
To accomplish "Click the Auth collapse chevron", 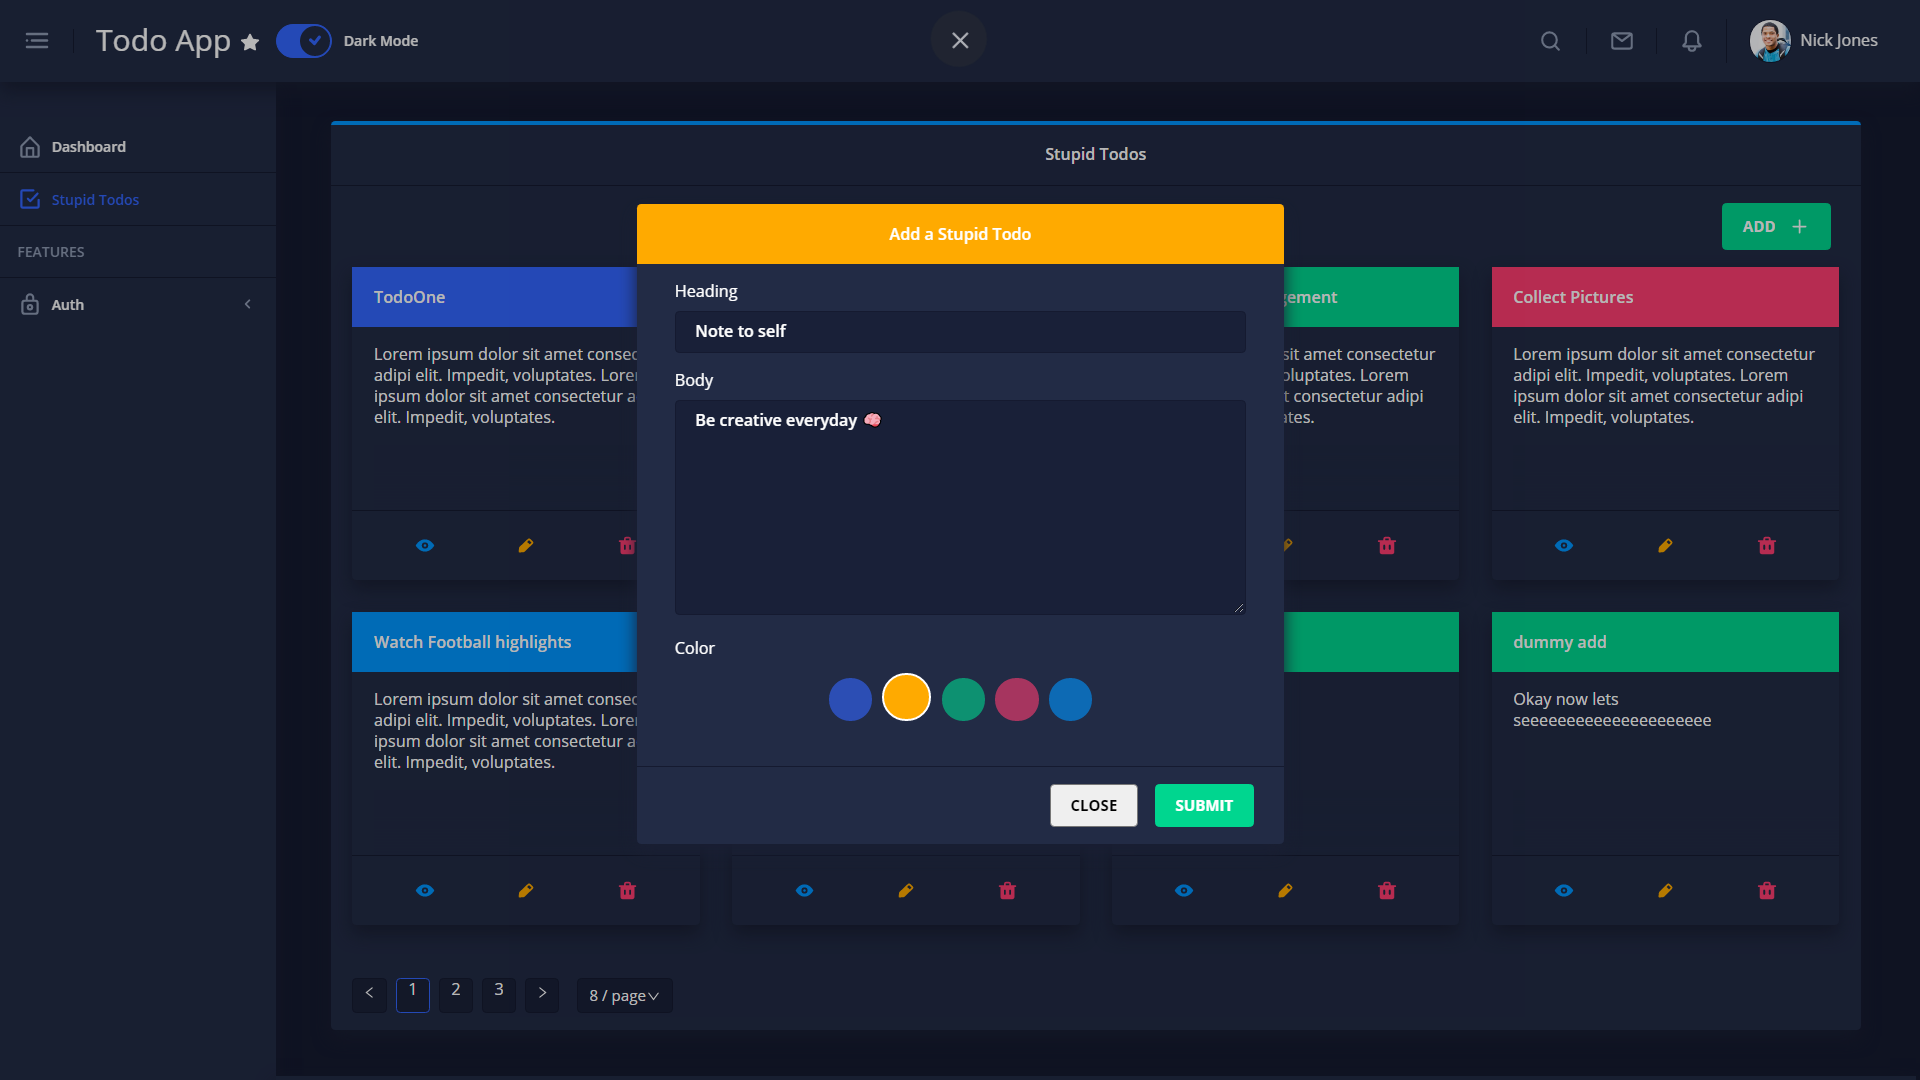I will [x=248, y=305].
